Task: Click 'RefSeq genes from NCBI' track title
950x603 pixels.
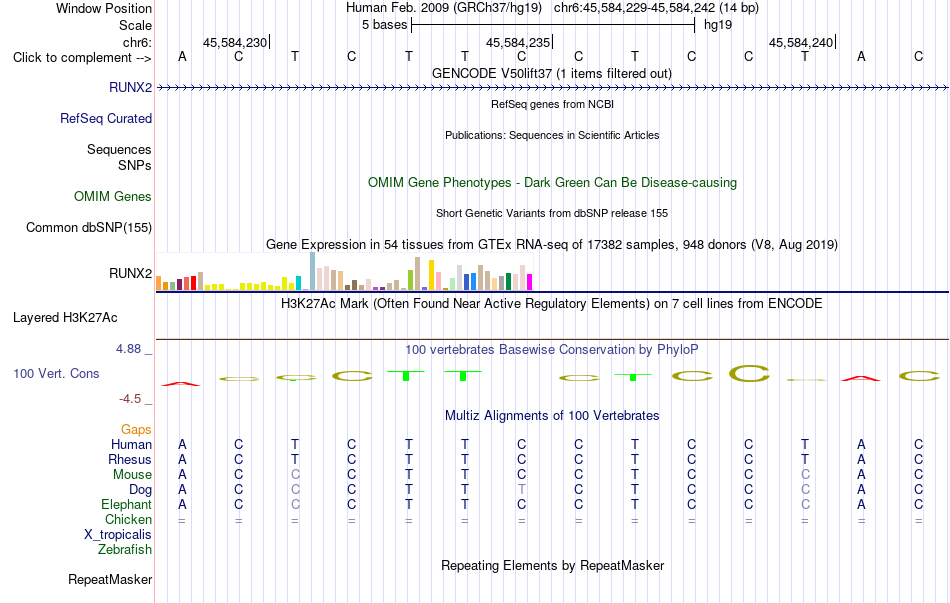Action: coord(552,104)
